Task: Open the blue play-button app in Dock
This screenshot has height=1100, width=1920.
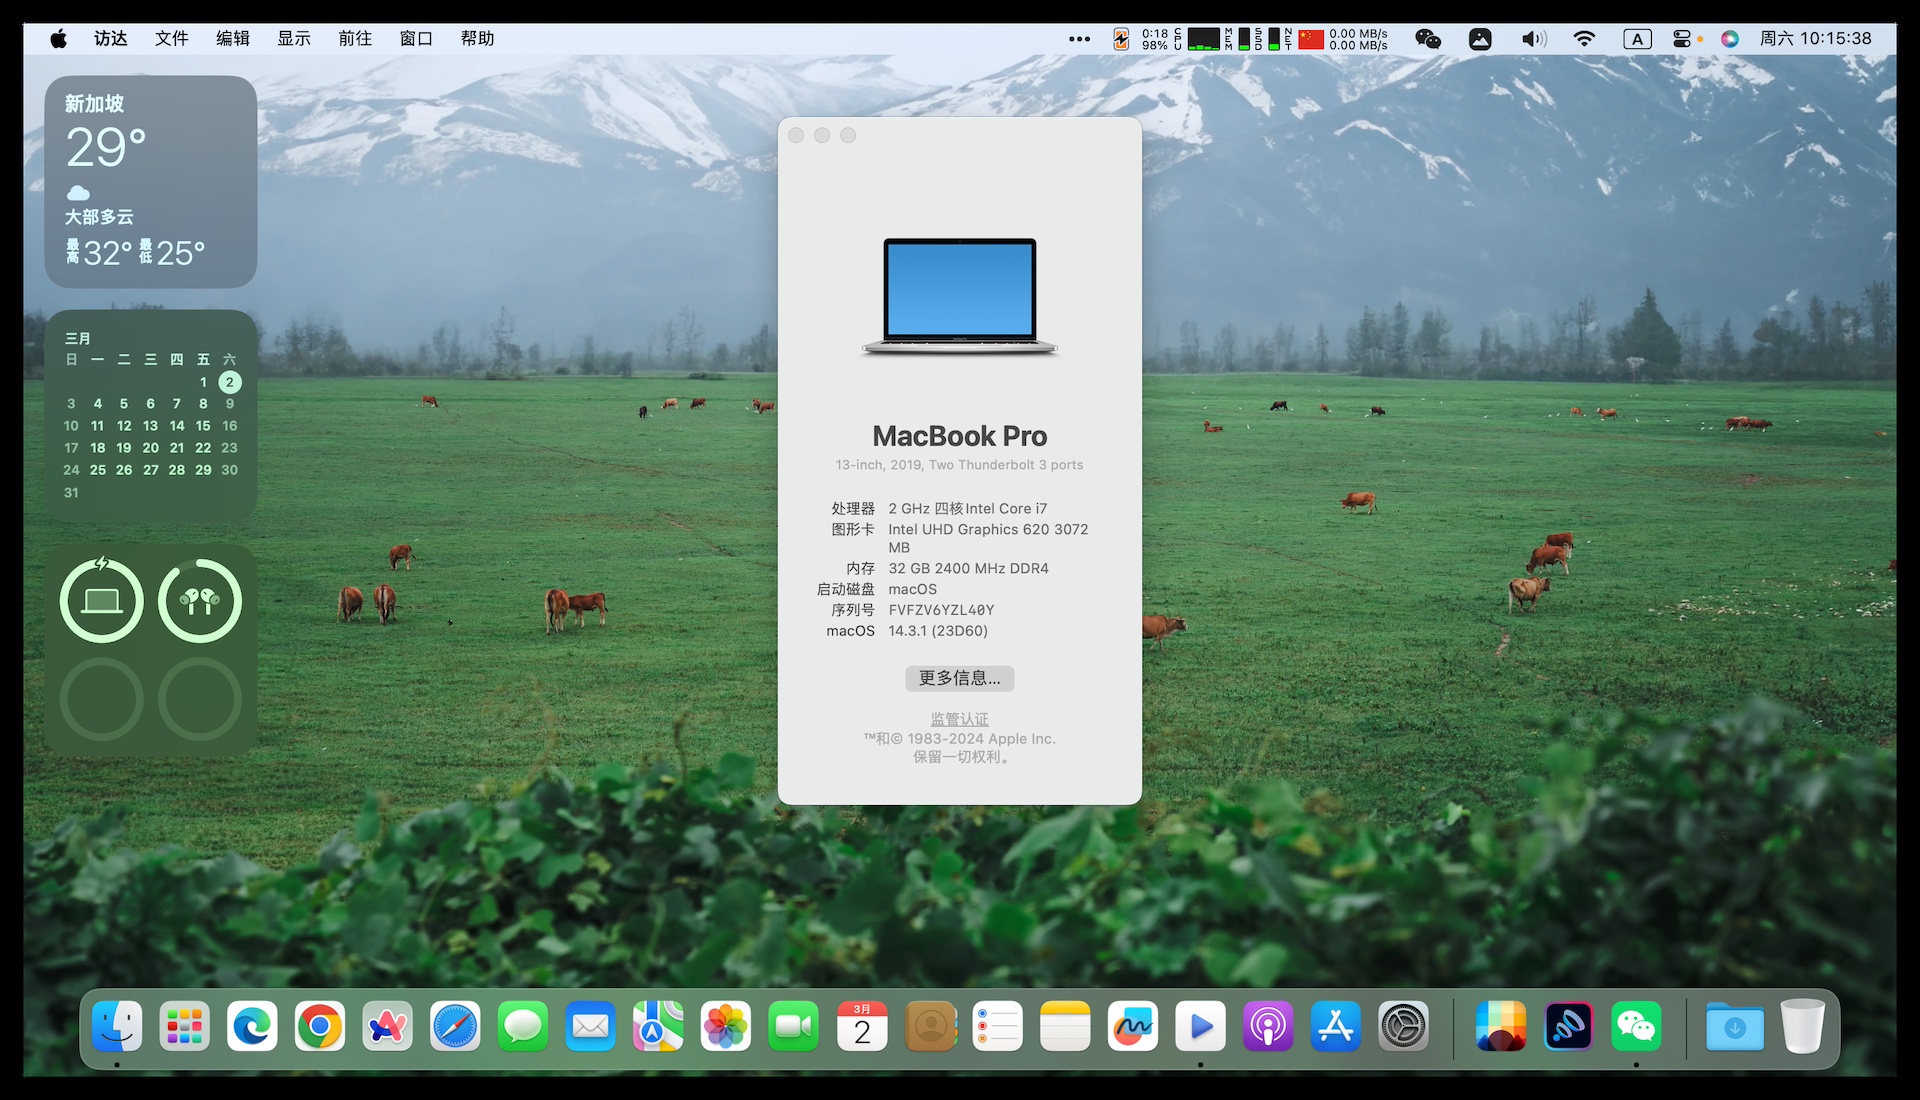Action: [x=1201, y=1026]
